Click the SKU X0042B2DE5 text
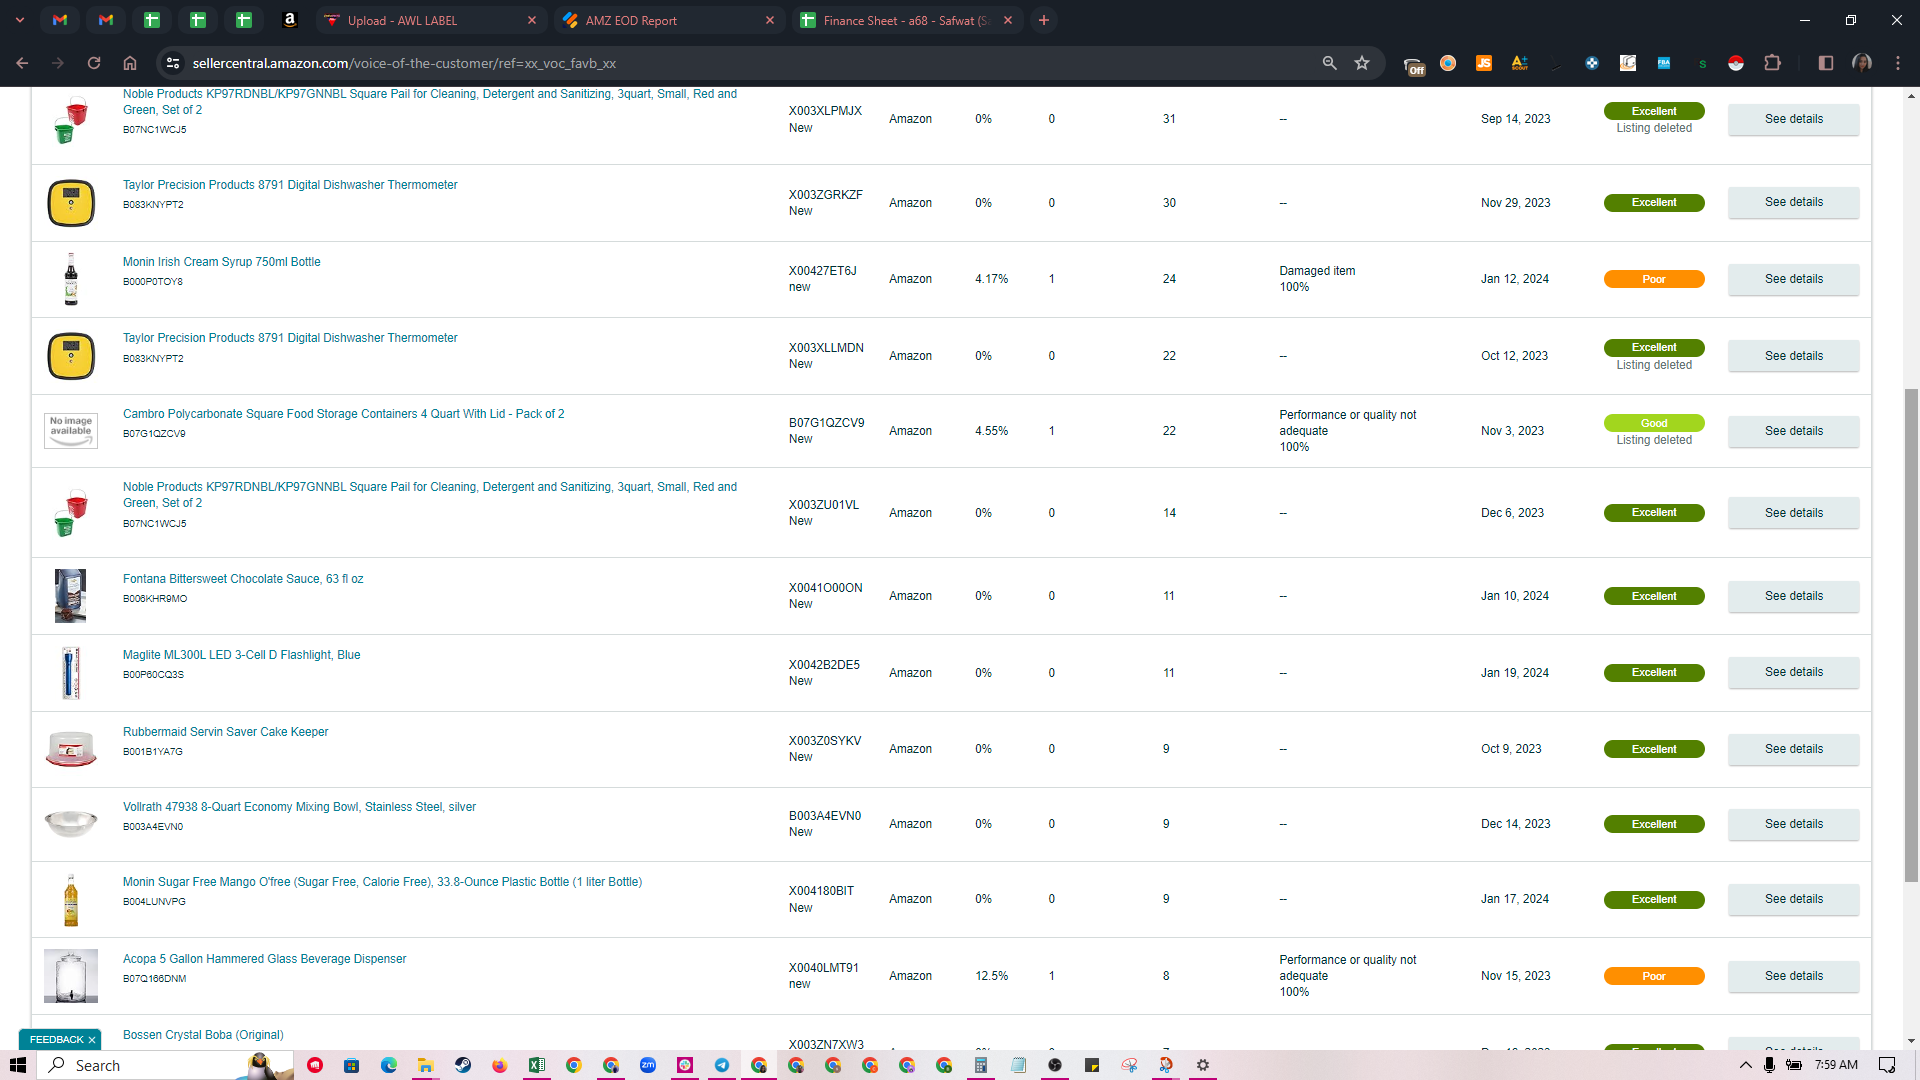The width and height of the screenshot is (1920, 1080). 824,665
